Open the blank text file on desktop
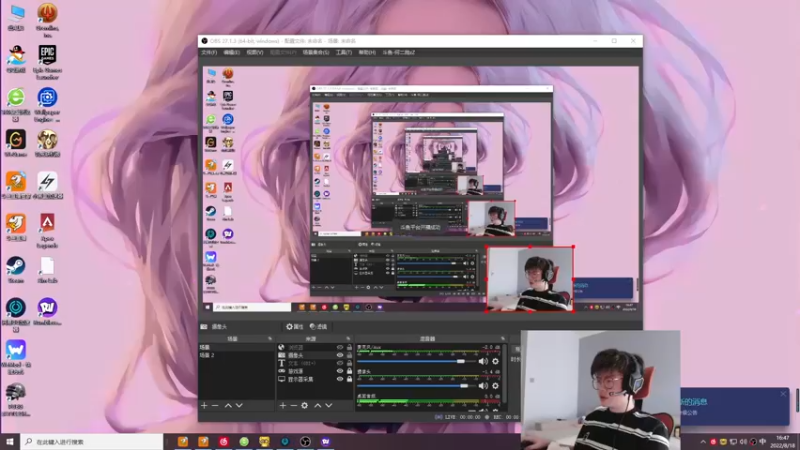This screenshot has height=450, width=800. (47, 270)
